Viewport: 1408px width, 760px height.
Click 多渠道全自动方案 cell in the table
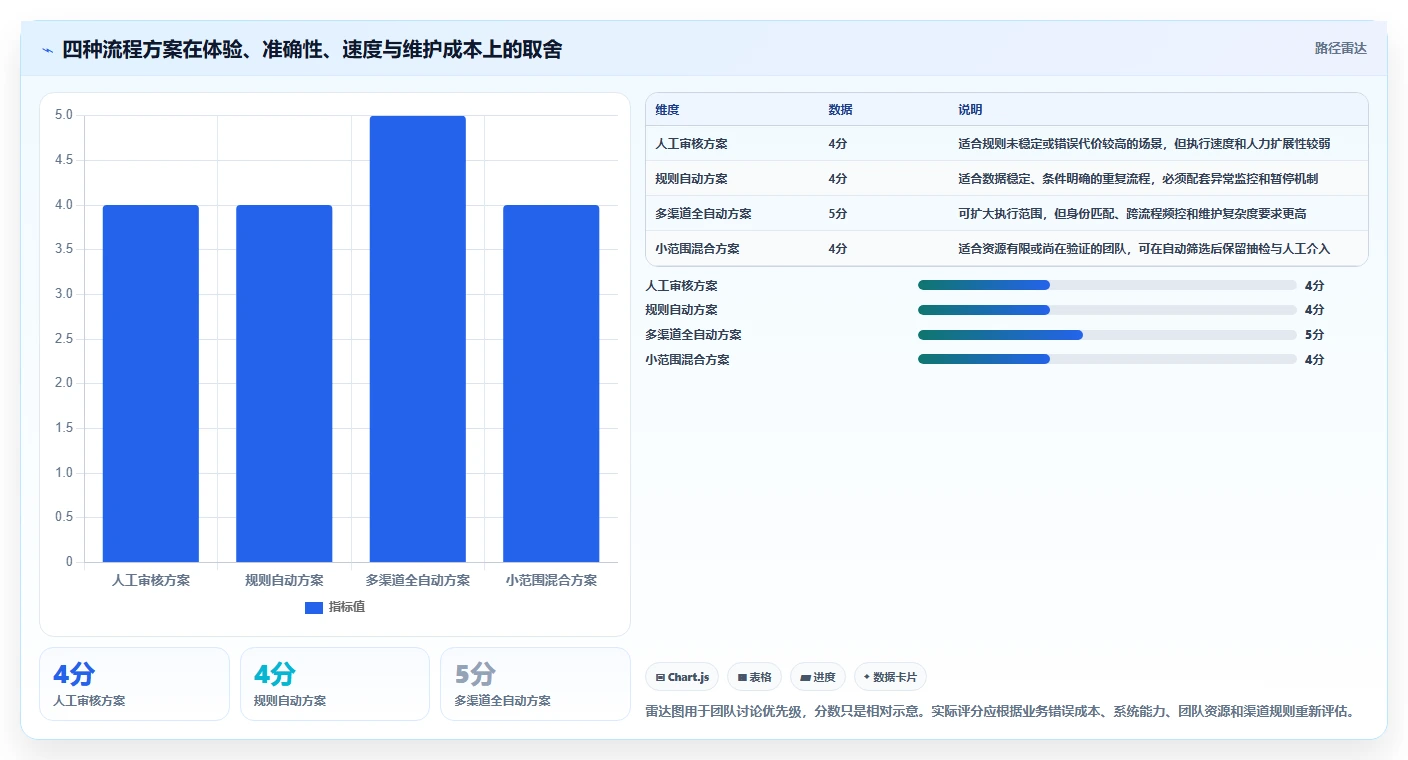click(x=703, y=214)
